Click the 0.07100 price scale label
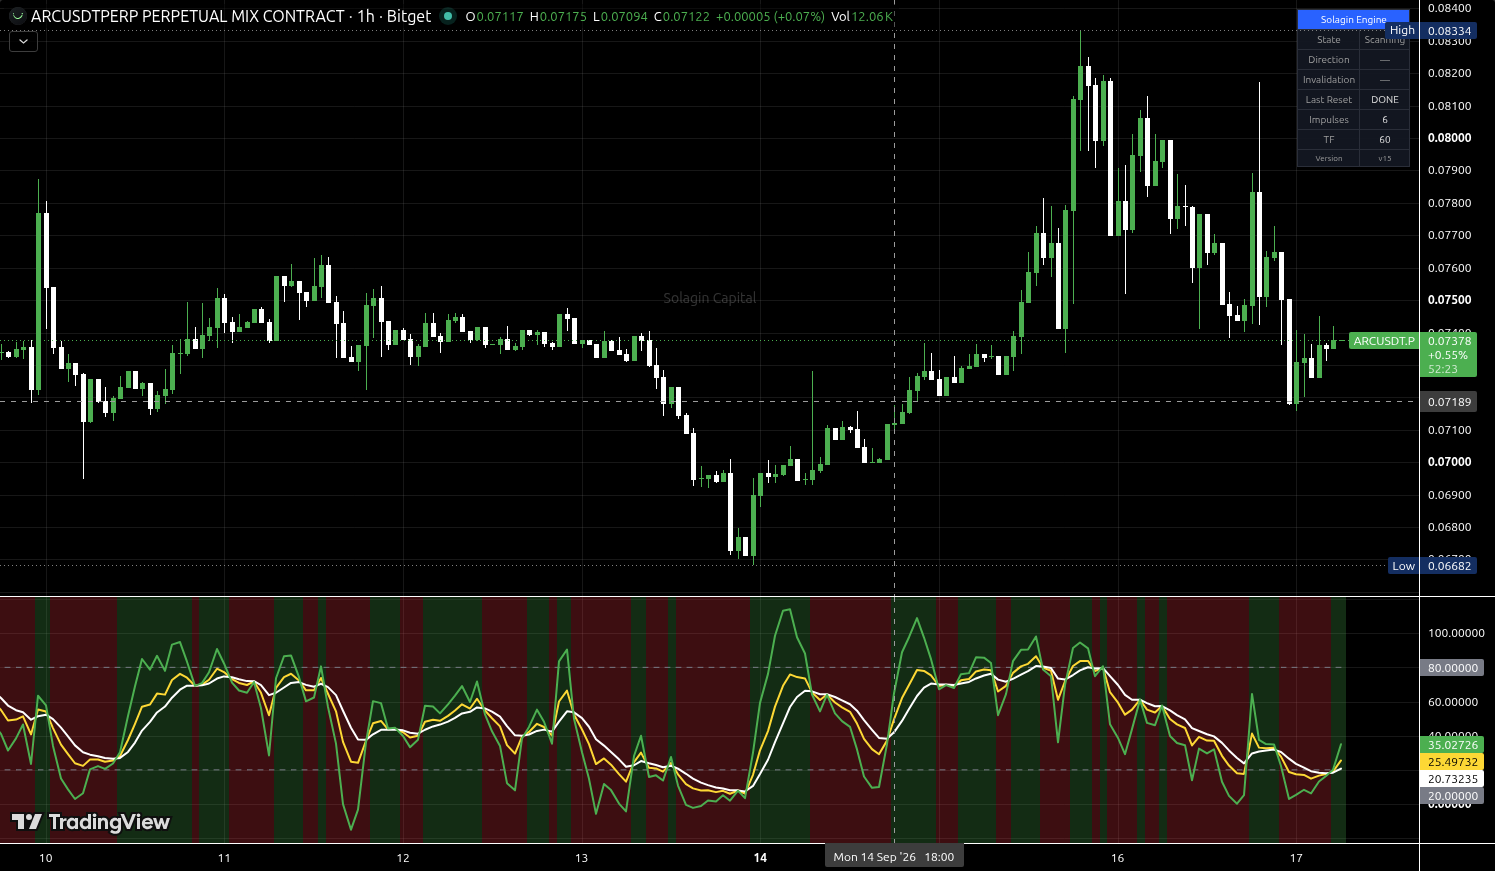Screen dimensions: 1495x871 pos(1449,430)
